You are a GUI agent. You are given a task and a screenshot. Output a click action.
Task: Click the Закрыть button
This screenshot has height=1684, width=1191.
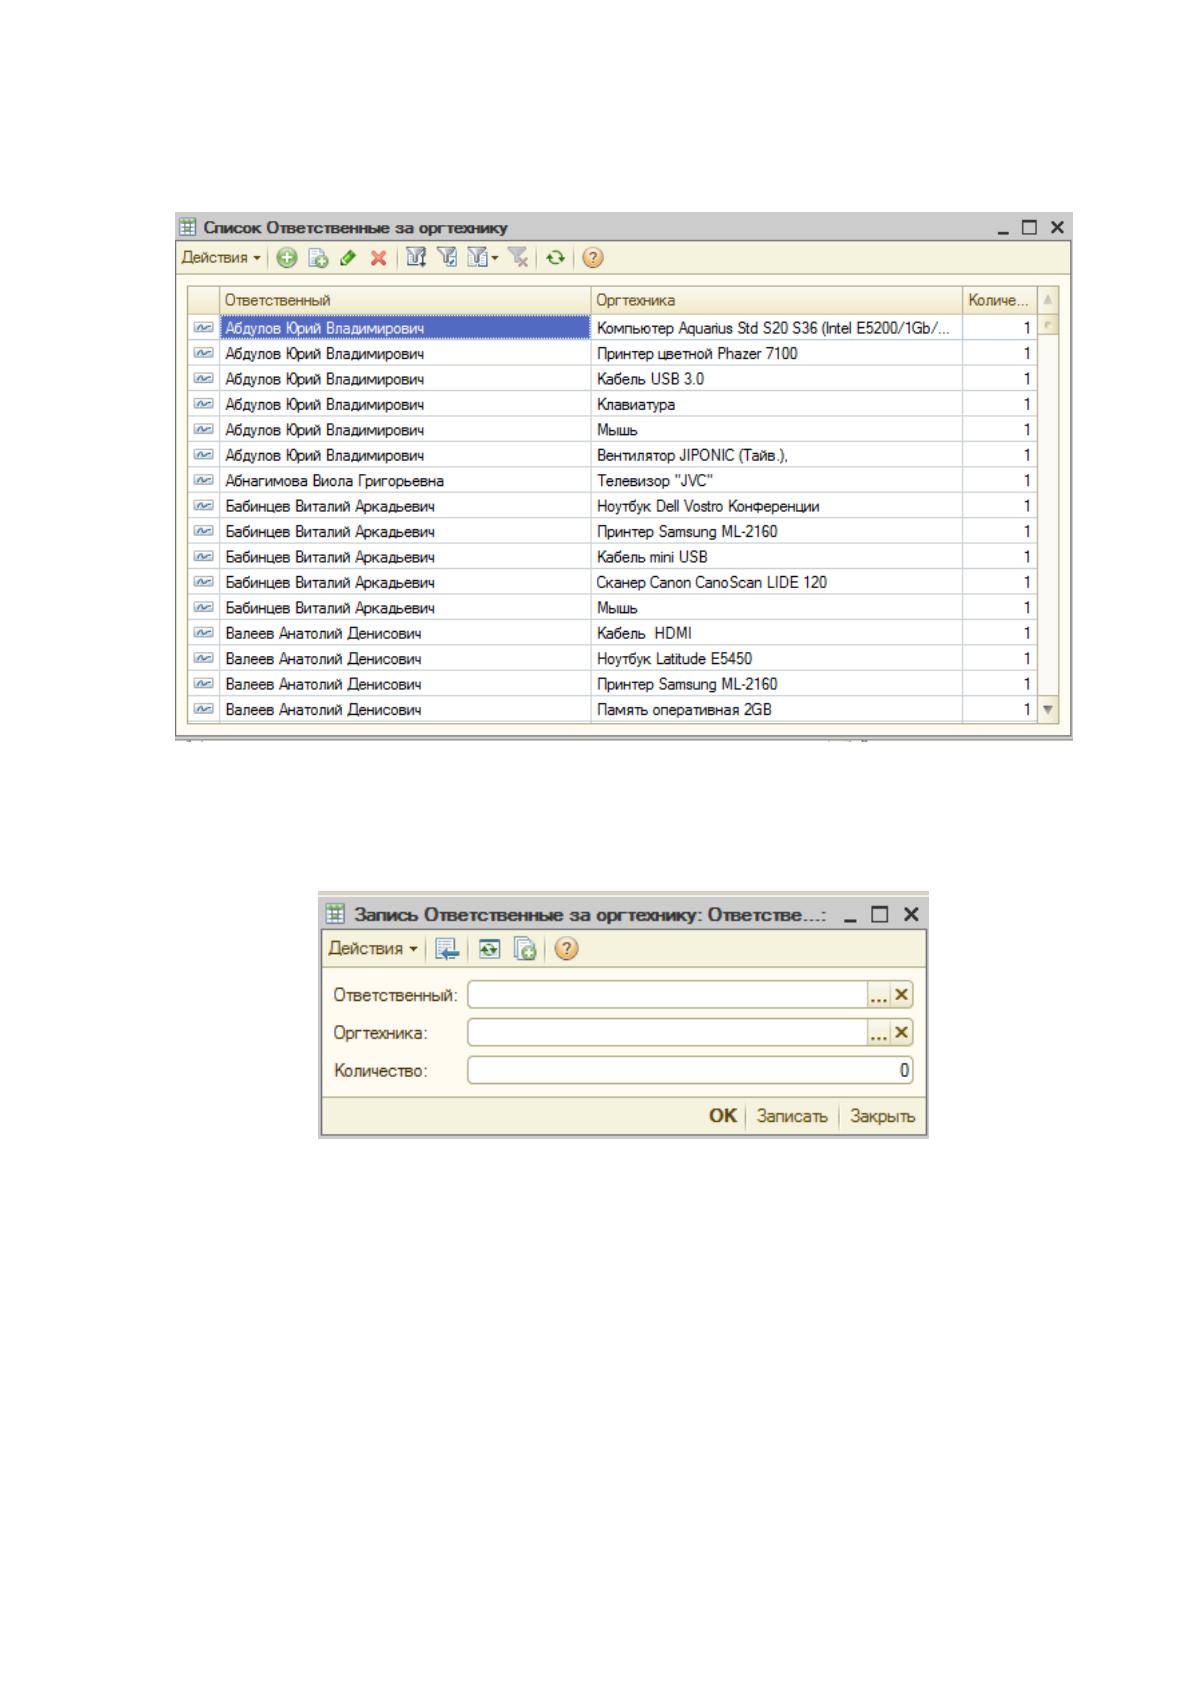[882, 1116]
